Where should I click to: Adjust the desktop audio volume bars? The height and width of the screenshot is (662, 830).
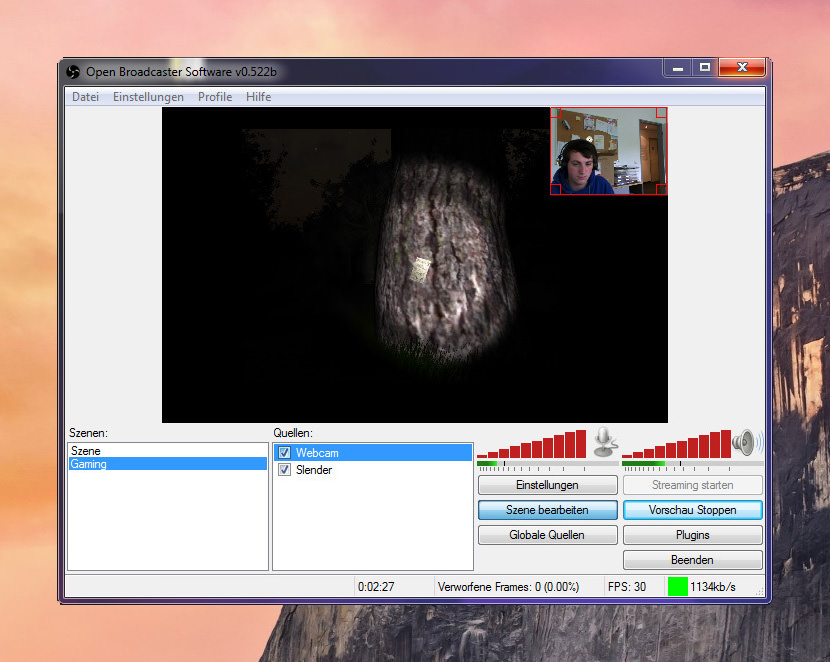pos(676,444)
